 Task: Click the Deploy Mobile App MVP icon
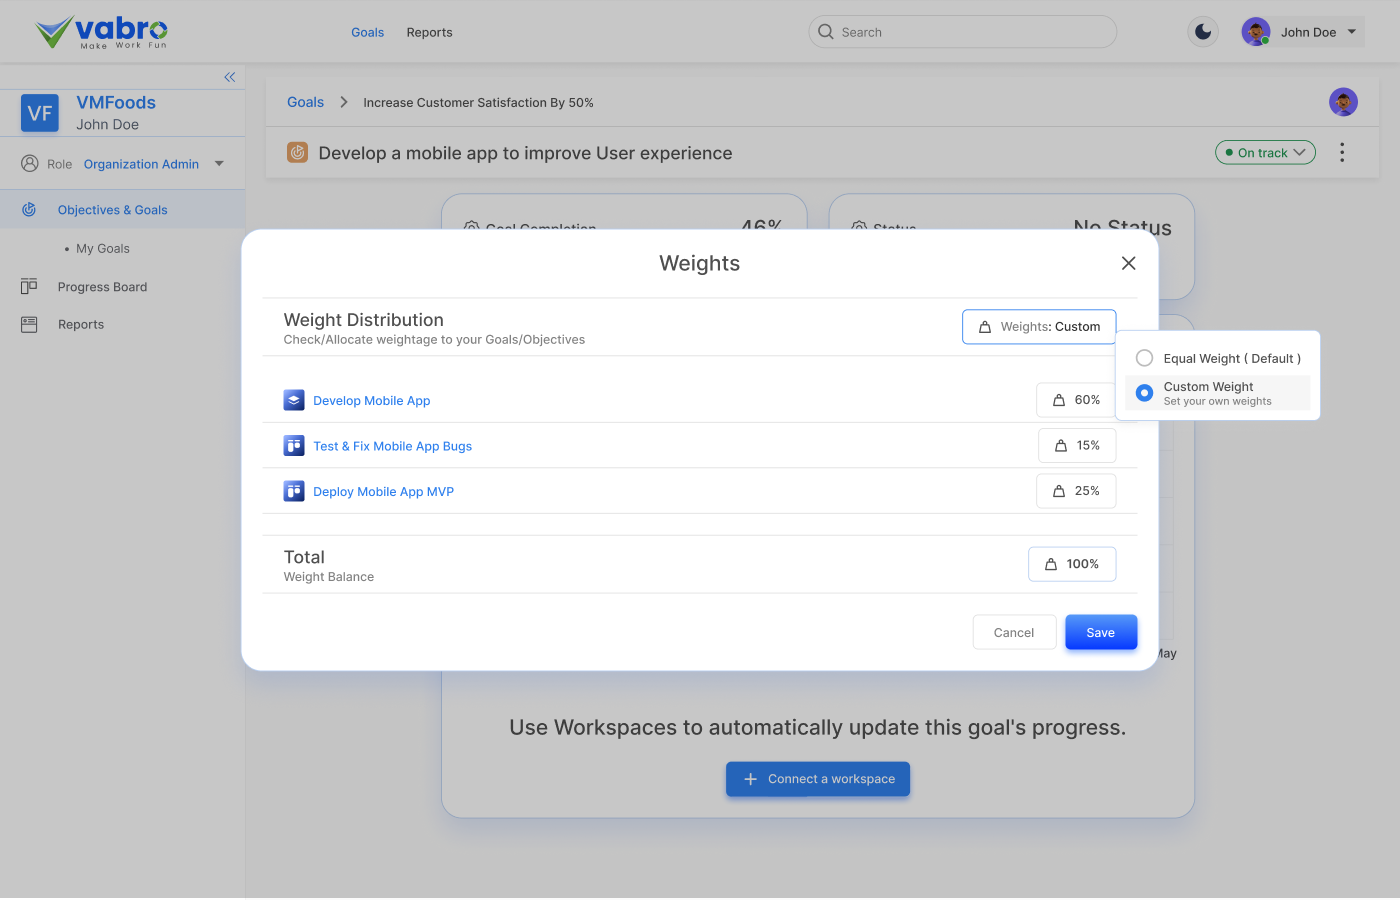294,491
